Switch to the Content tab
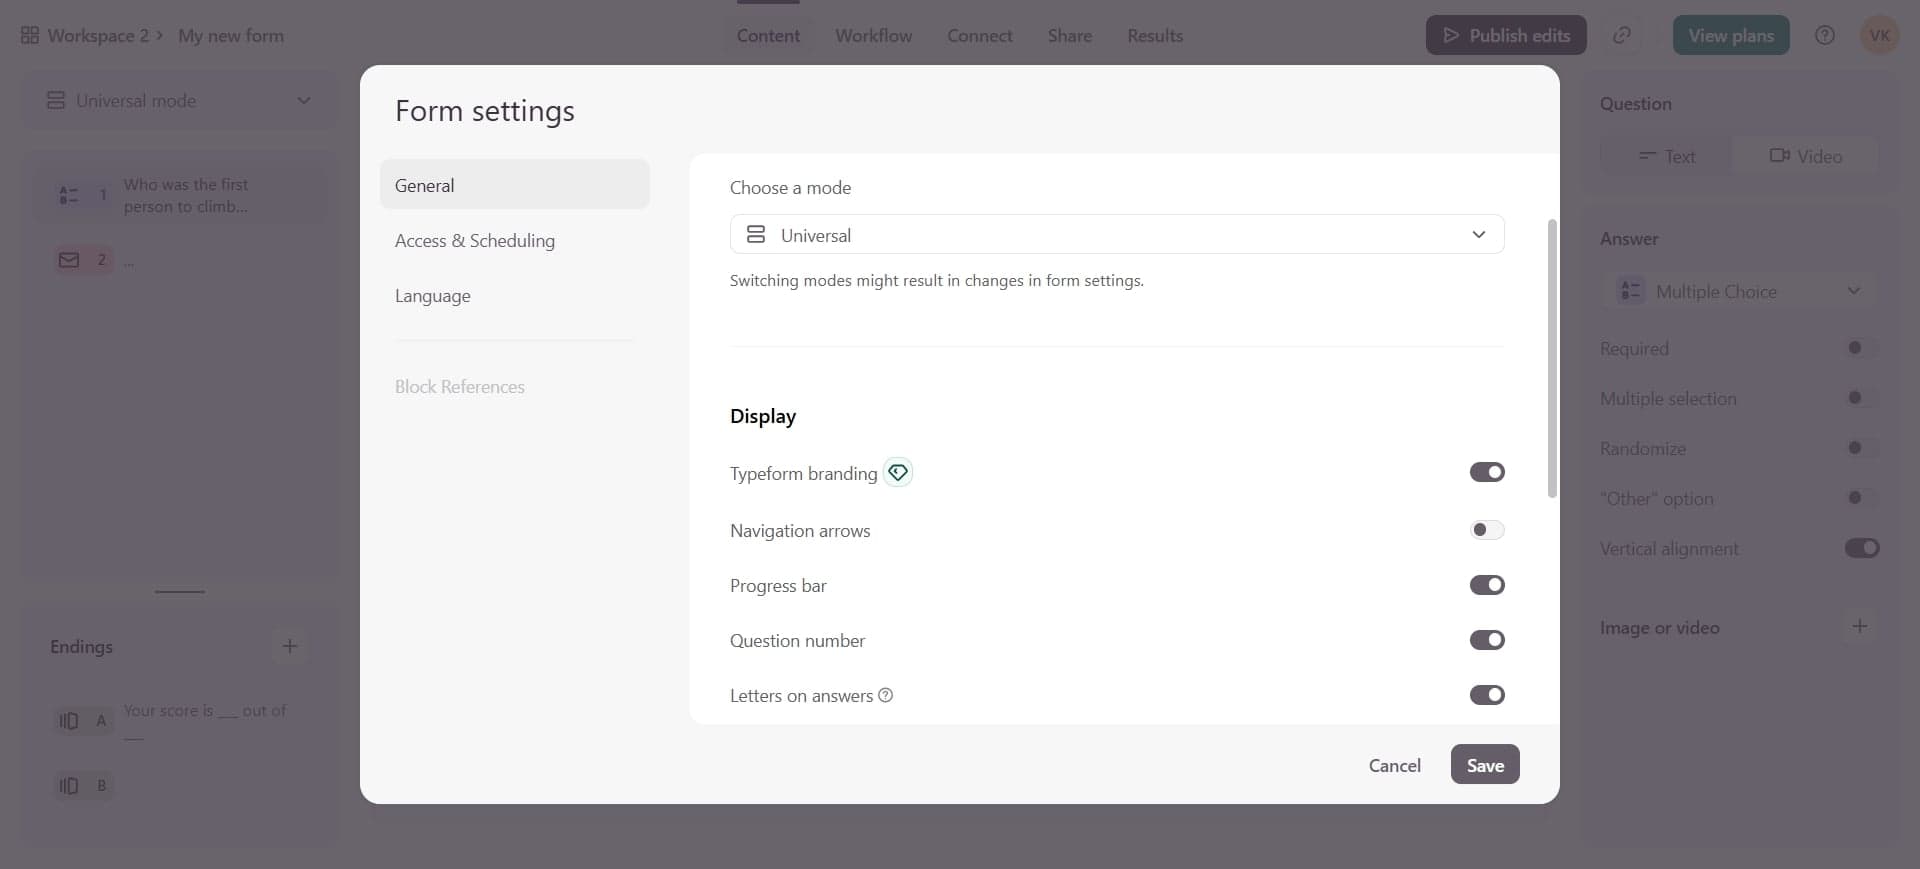This screenshot has height=869, width=1920. (768, 35)
